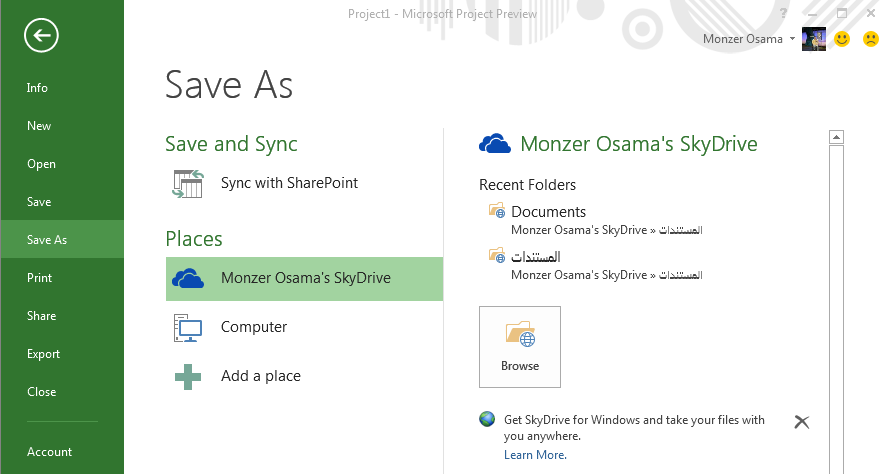The width and height of the screenshot is (881, 474).
Task: Dismiss the Get SkyDrive notification
Action: [x=801, y=422]
